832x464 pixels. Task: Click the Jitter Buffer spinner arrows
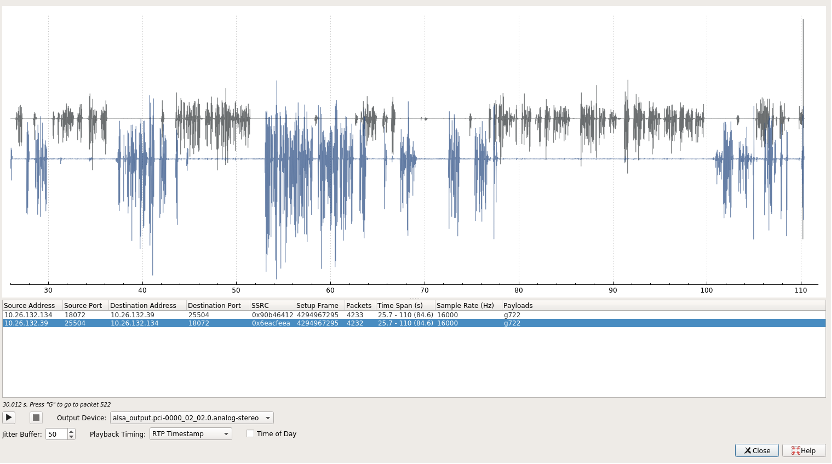70,434
